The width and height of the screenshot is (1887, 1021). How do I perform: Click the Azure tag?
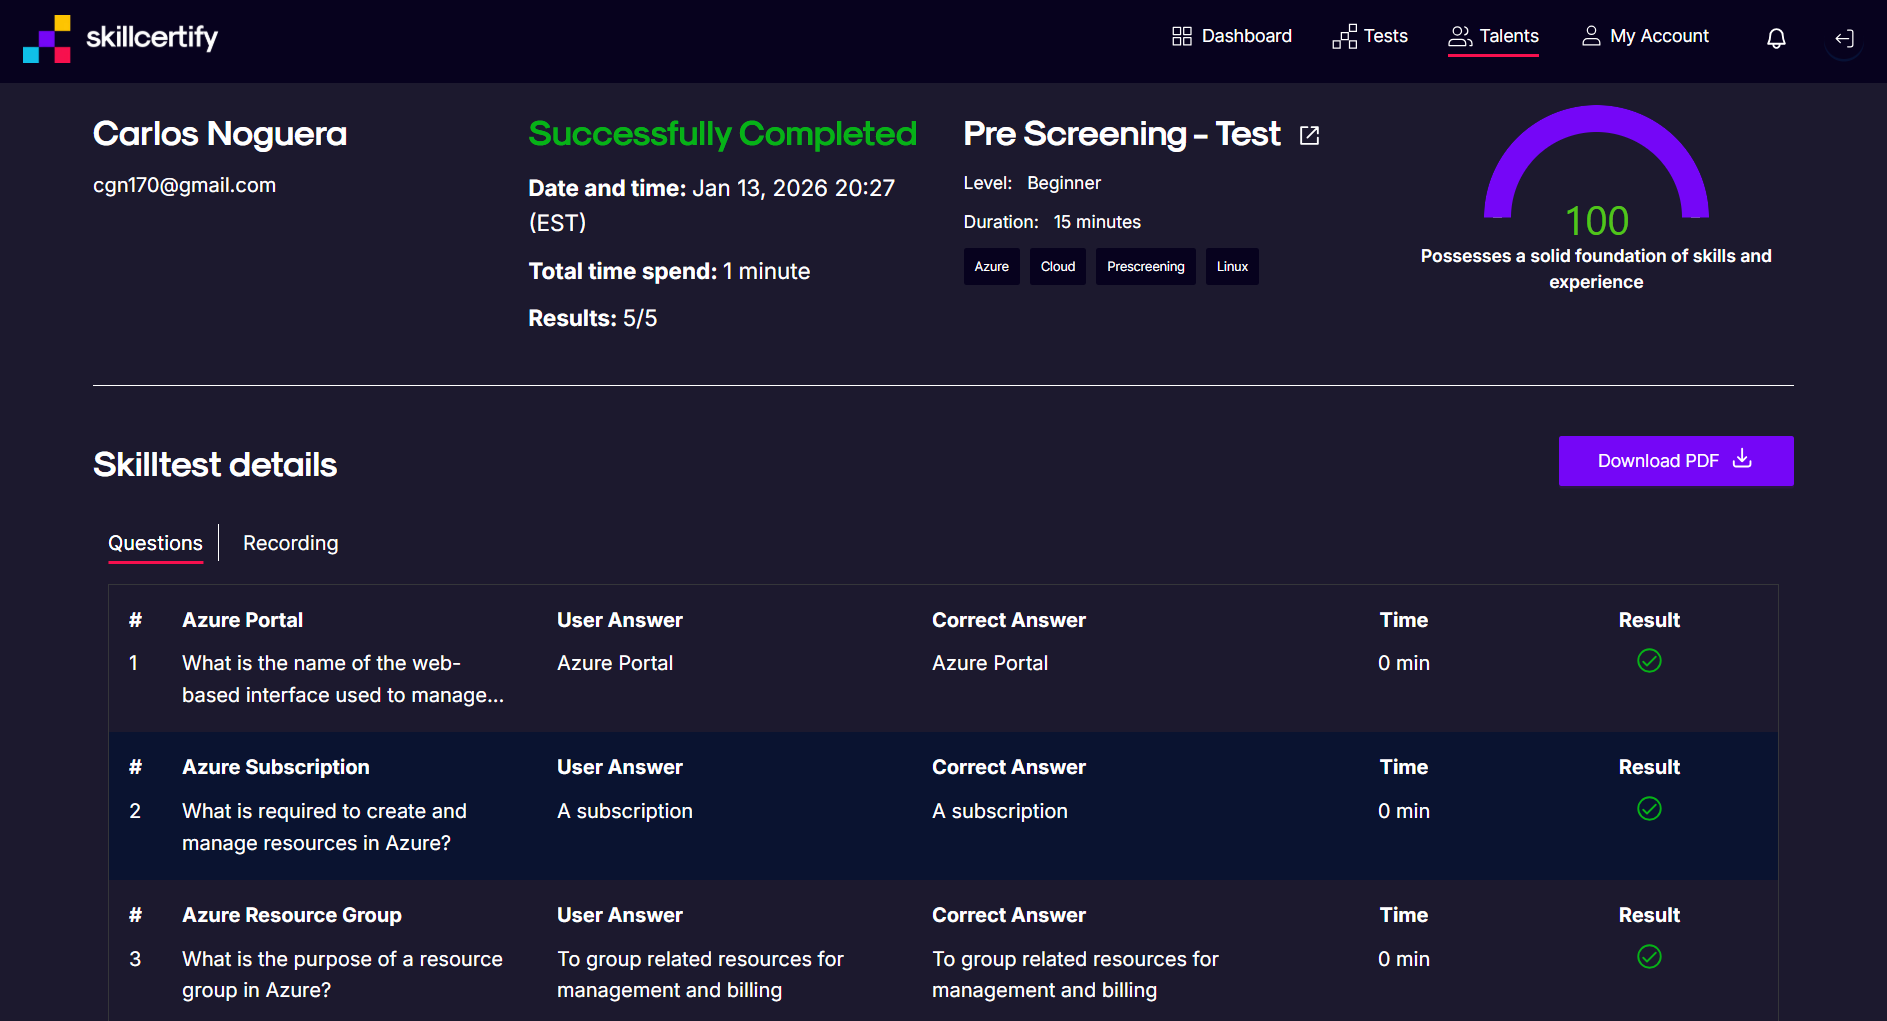point(991,267)
